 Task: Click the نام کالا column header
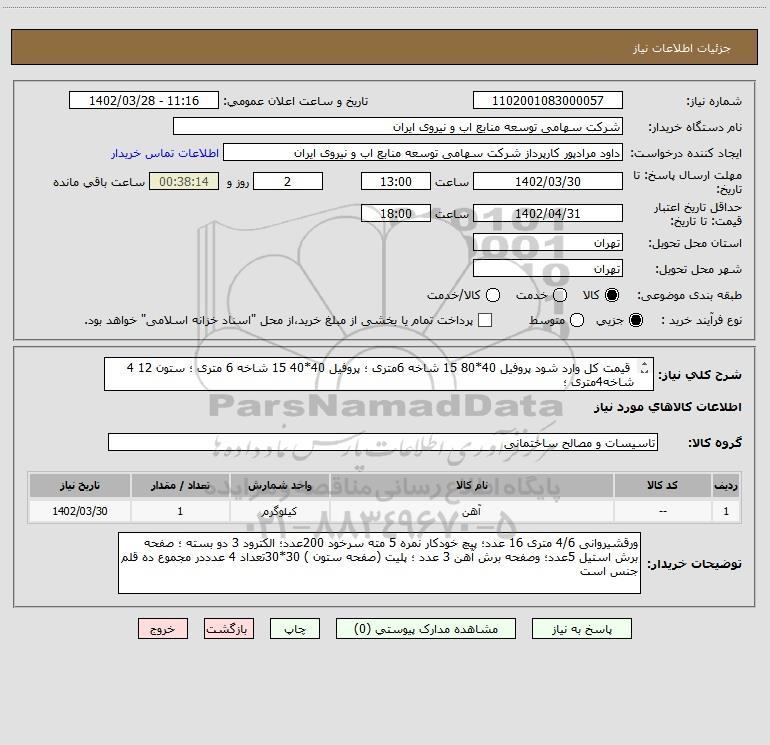click(x=472, y=486)
